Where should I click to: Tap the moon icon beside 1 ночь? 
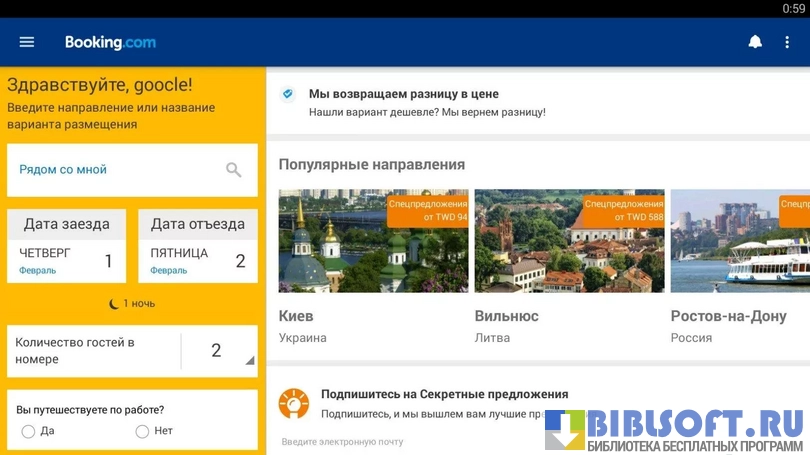coord(114,304)
